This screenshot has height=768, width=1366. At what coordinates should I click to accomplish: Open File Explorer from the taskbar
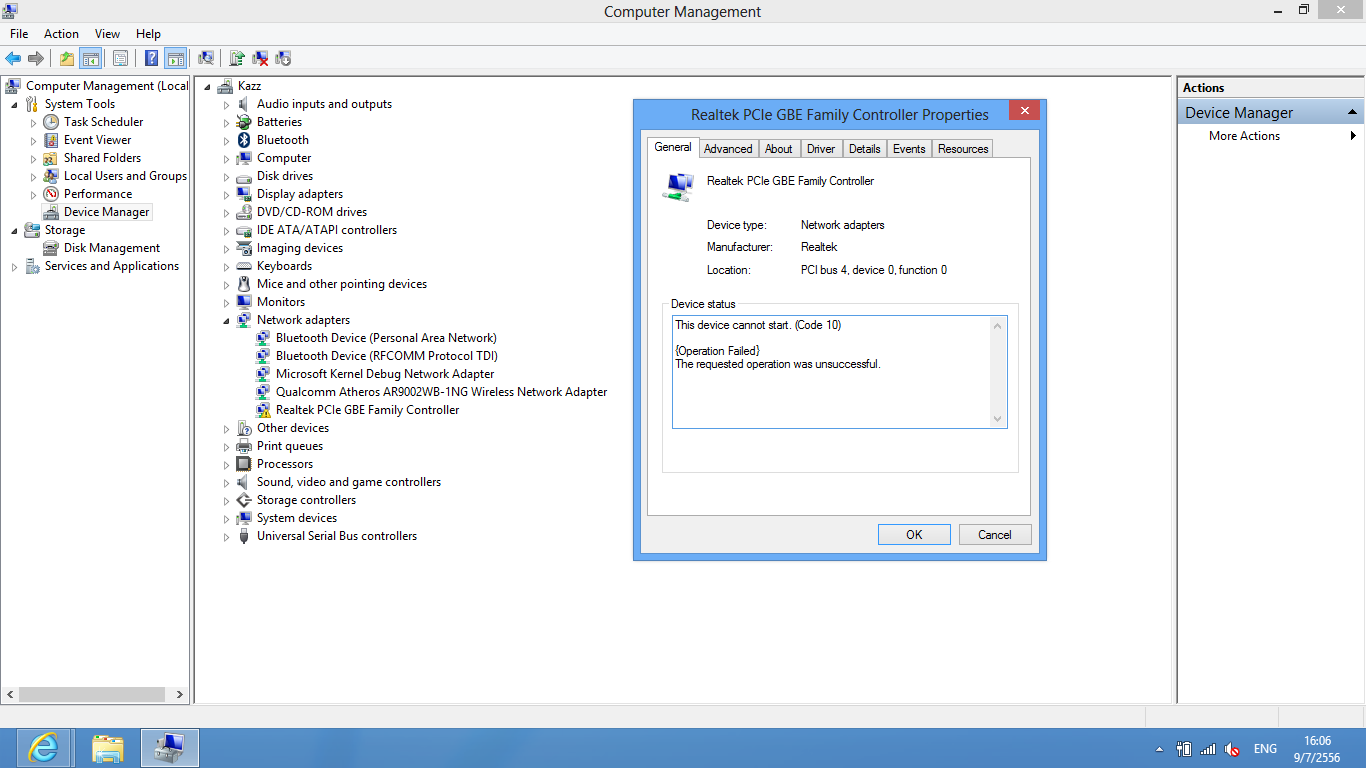[107, 748]
